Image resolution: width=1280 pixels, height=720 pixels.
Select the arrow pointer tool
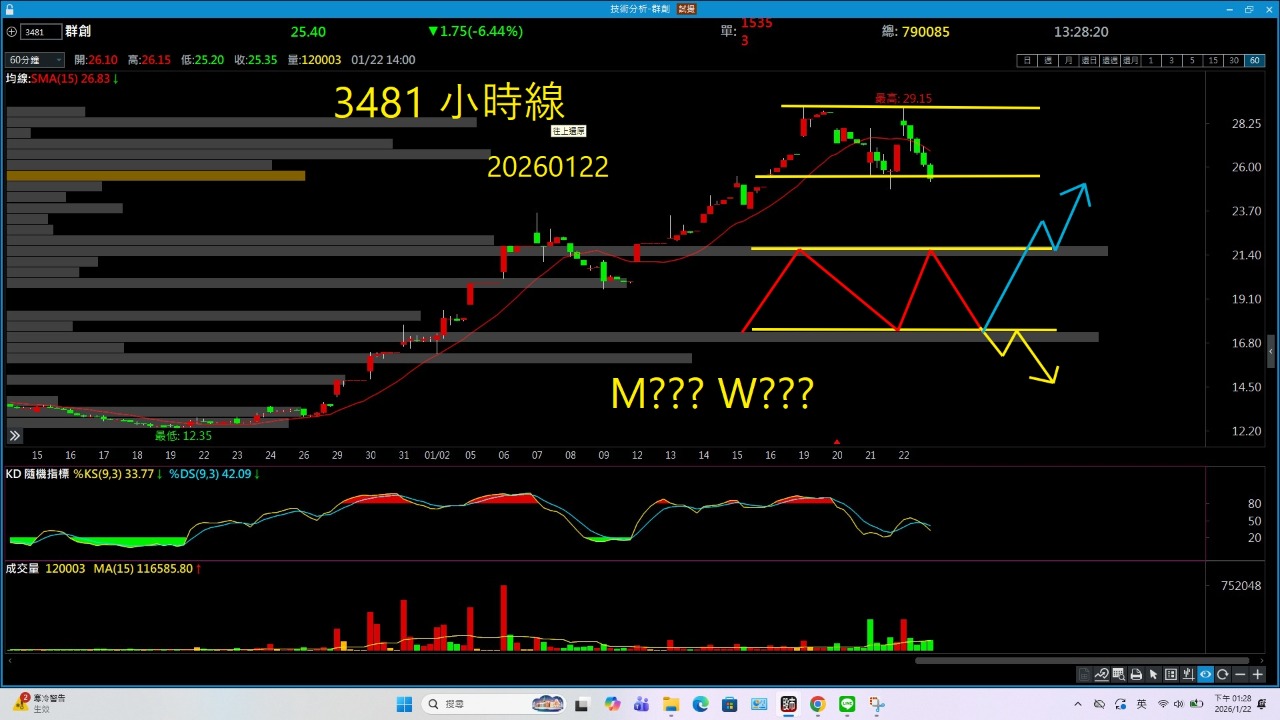(x=1153, y=675)
